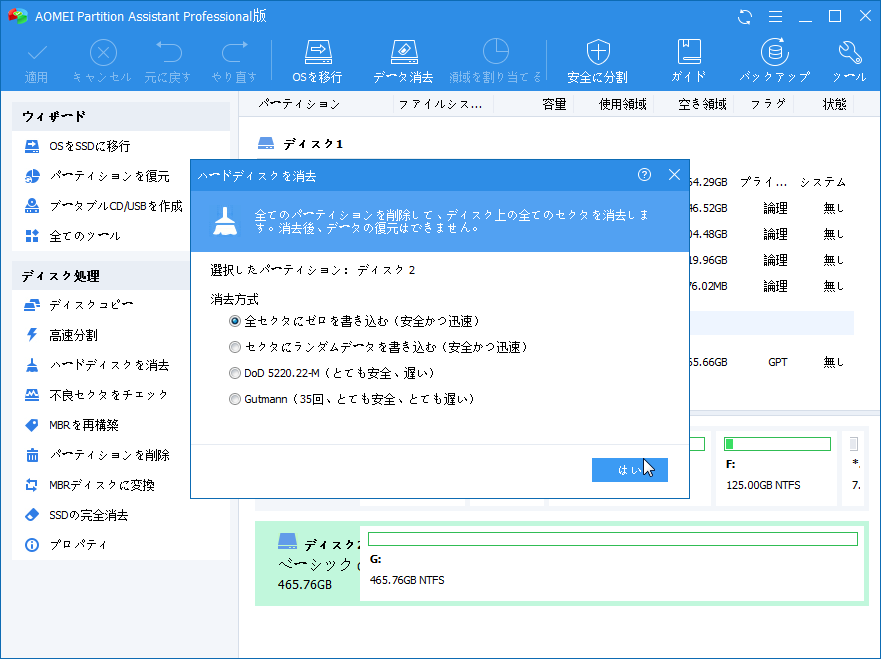Click the 容量 column header

click(554, 104)
